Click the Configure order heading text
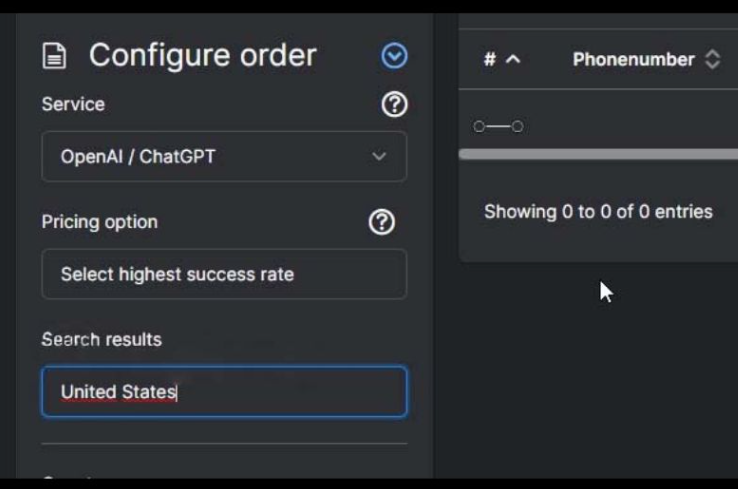Image resolution: width=738 pixels, height=489 pixels. pyautogui.click(x=202, y=56)
